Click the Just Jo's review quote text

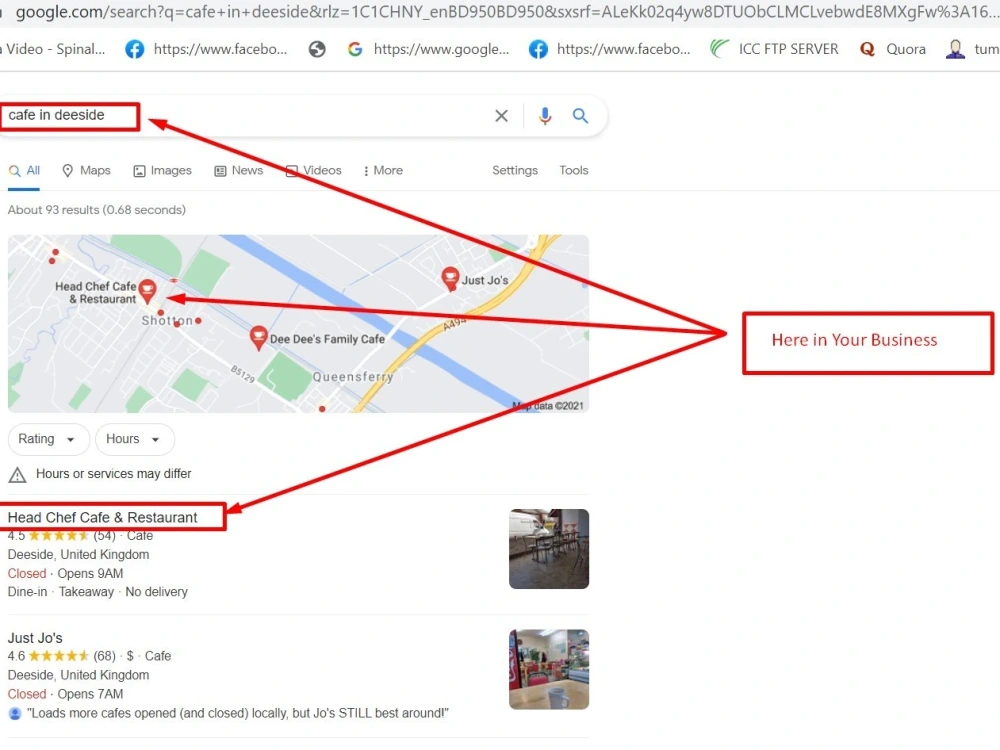(238, 713)
